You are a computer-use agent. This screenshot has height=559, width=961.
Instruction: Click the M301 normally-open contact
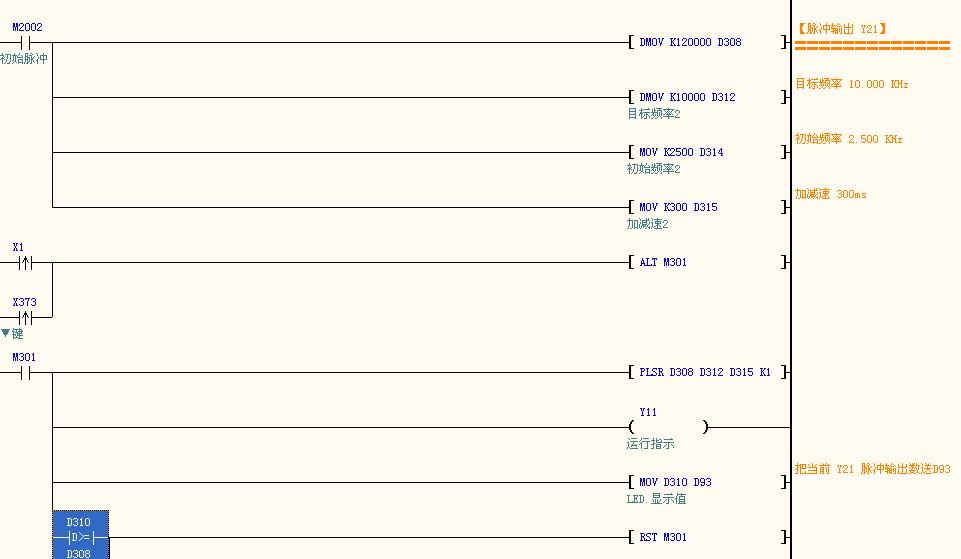pos(26,373)
